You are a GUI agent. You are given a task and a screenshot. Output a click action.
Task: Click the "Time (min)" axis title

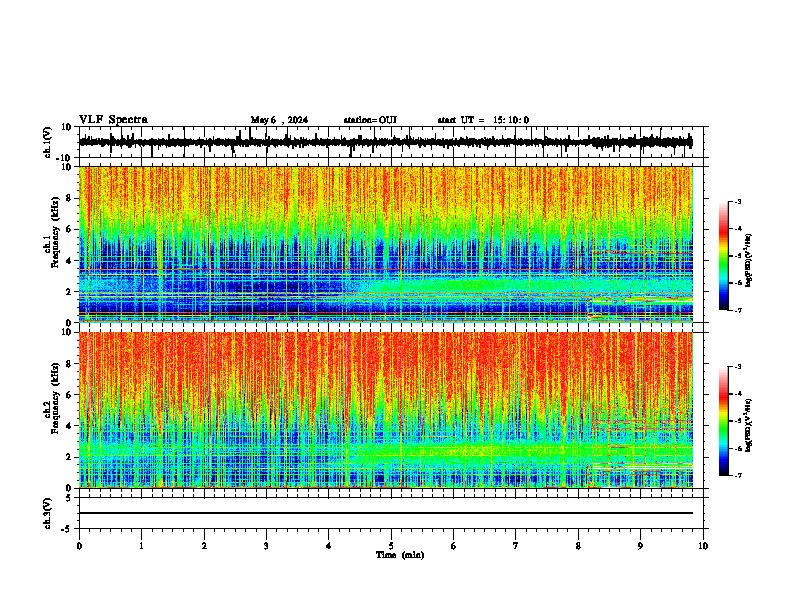tap(400, 555)
